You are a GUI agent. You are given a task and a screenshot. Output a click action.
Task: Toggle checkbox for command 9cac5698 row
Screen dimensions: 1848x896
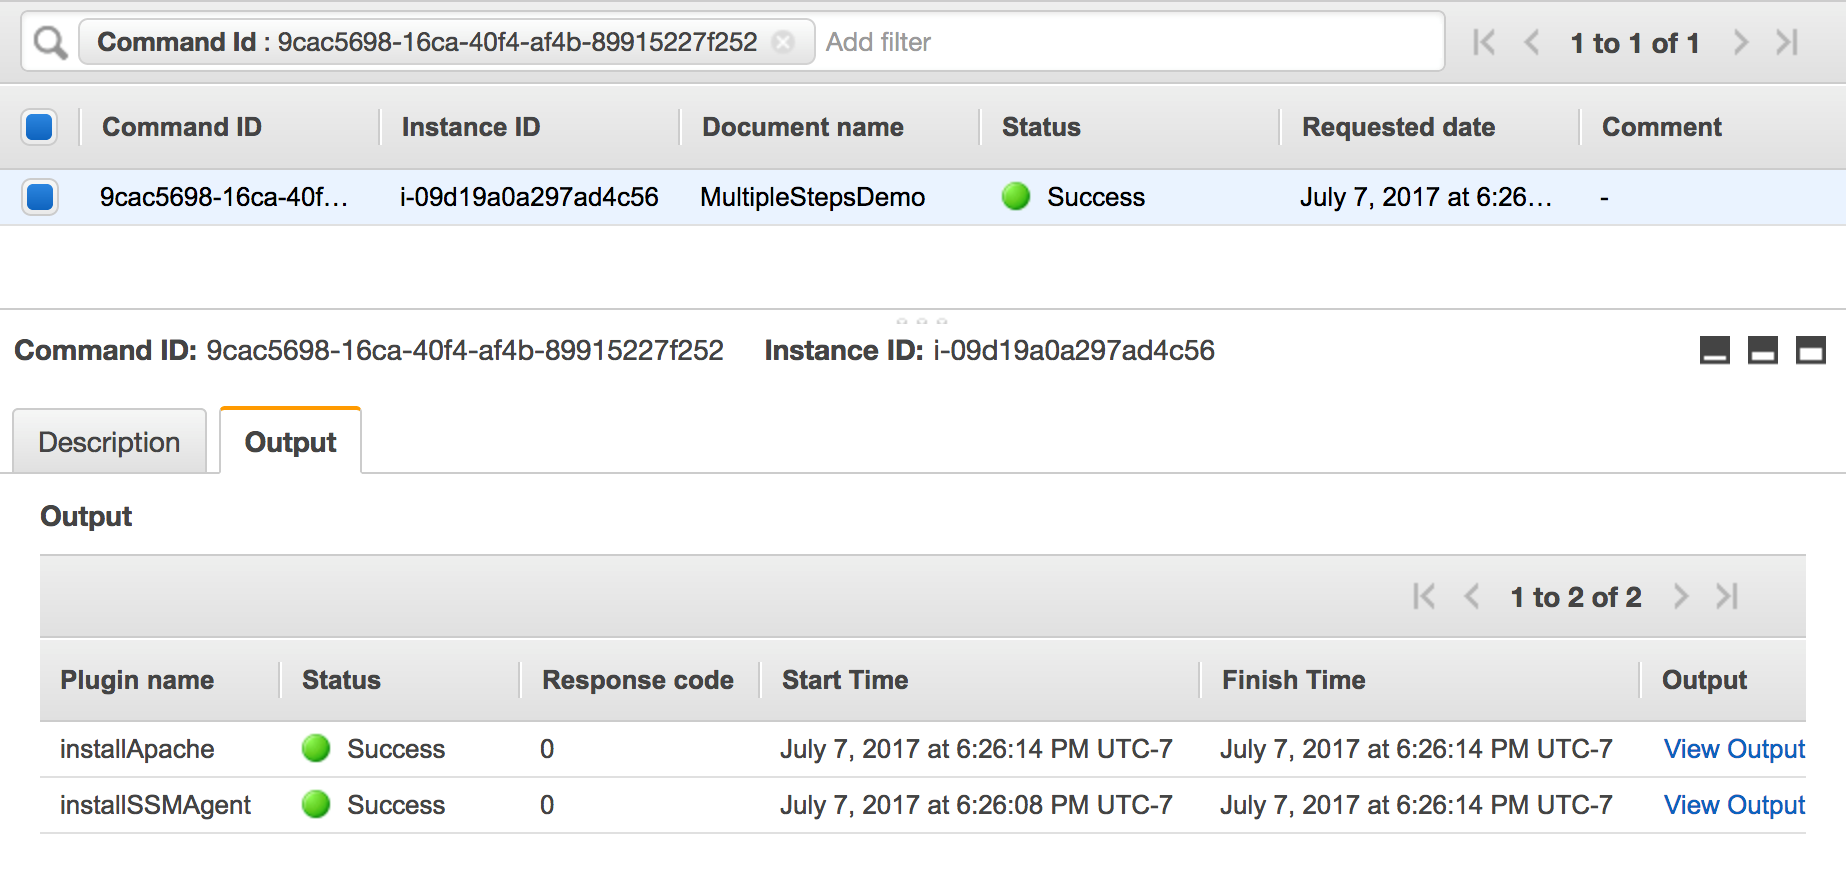point(40,197)
